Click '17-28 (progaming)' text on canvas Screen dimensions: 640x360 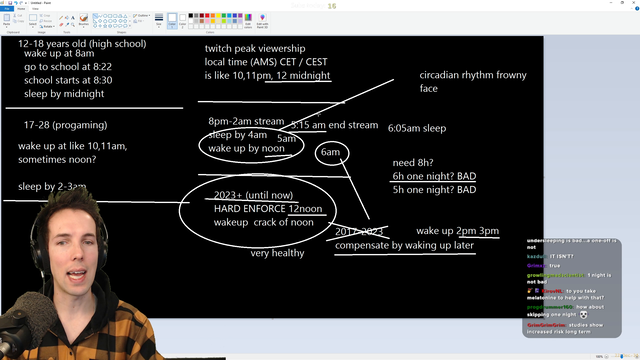pyautogui.click(x=65, y=125)
